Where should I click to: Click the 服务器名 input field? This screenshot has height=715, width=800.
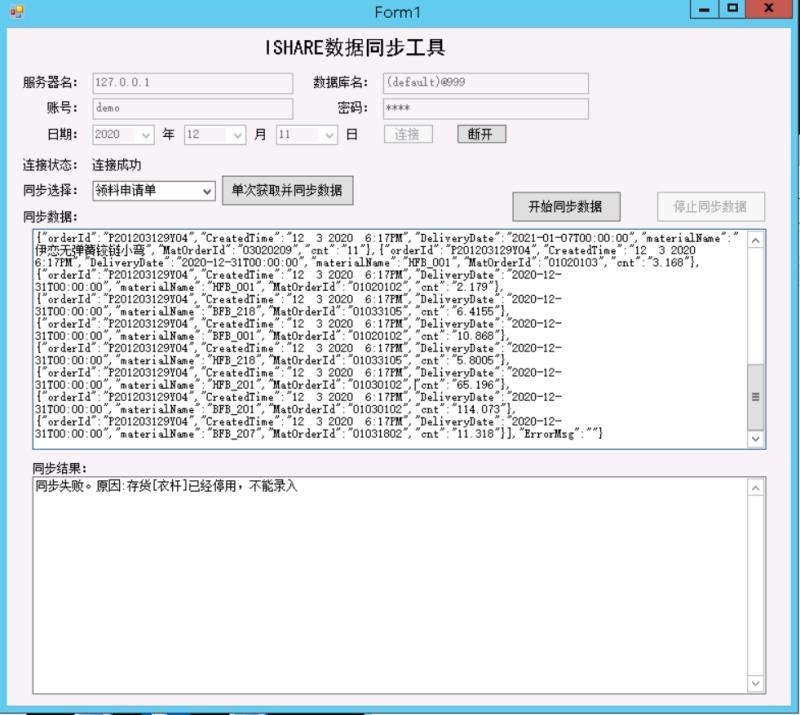(193, 83)
